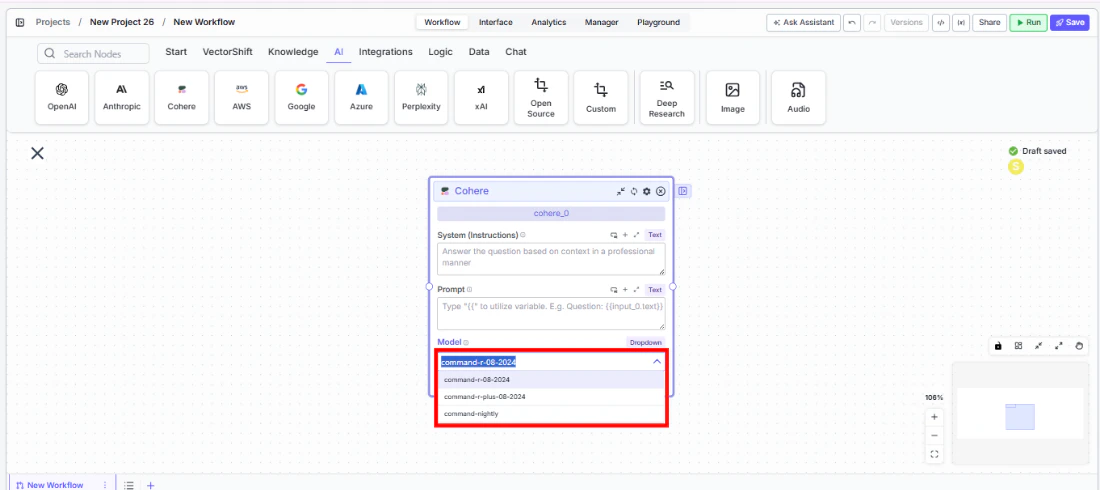This screenshot has width=1100, height=490.
Task: Click Ask Assistant button
Action: pos(803,22)
